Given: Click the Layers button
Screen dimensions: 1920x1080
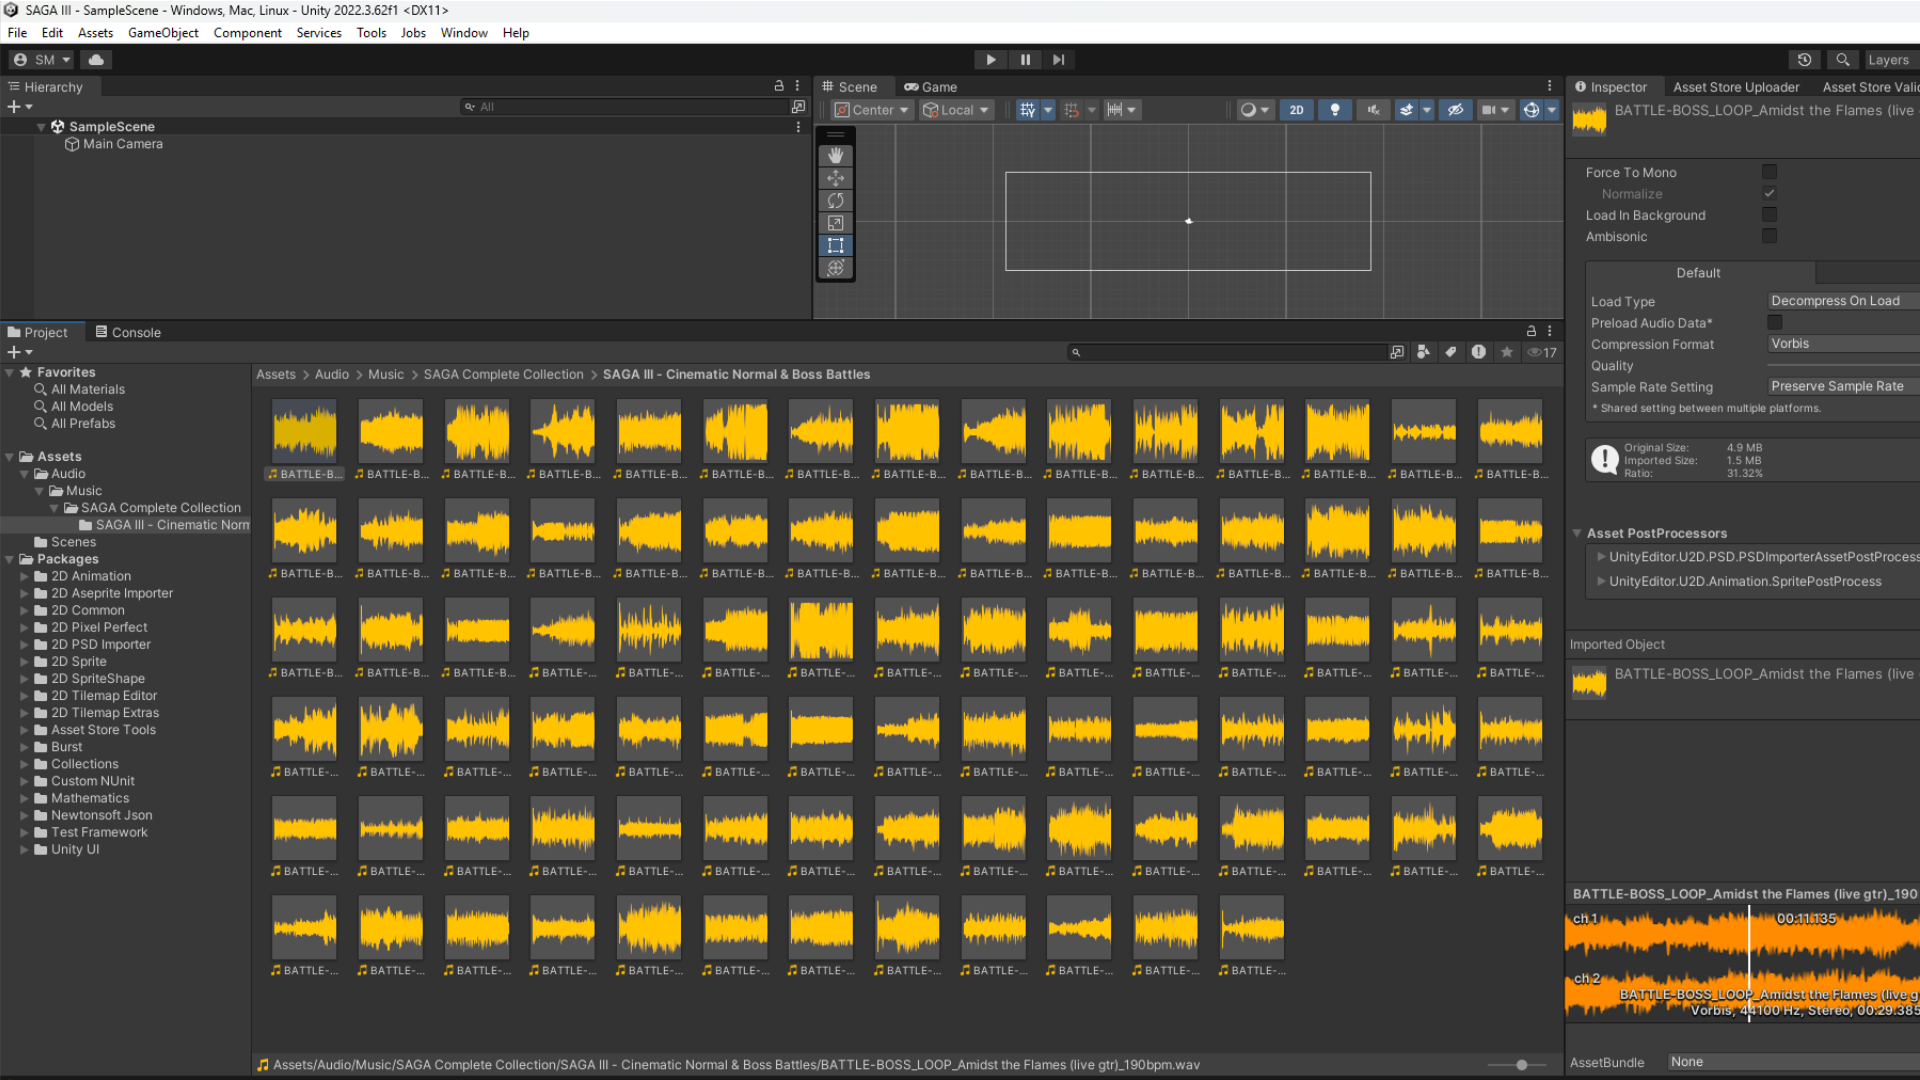Looking at the screenshot, I should [1887, 60].
